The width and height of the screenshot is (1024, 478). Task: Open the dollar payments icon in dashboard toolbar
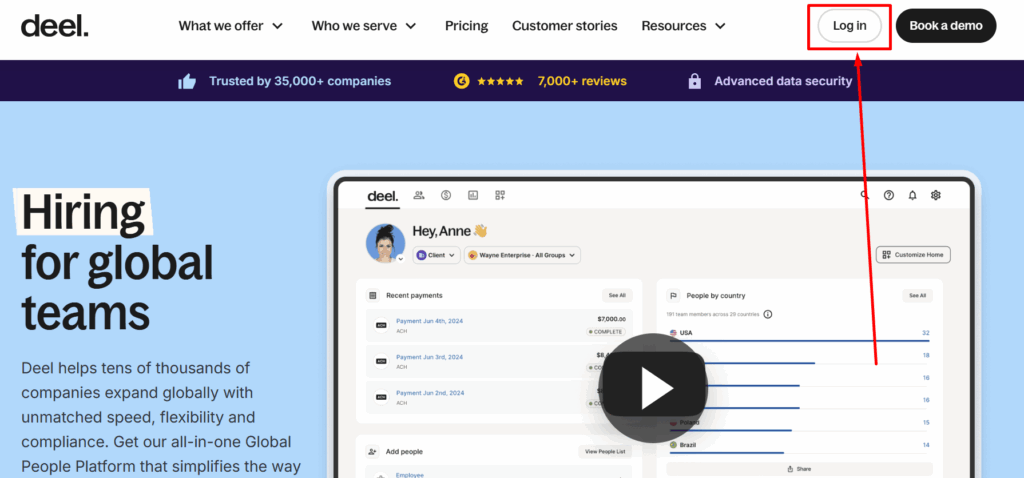click(x=446, y=195)
